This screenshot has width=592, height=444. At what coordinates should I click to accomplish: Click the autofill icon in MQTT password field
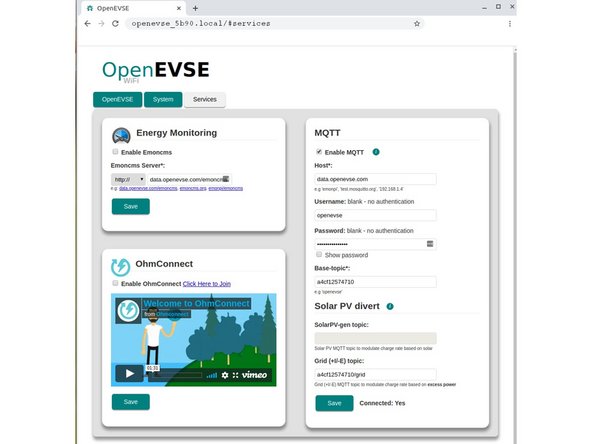coord(430,244)
